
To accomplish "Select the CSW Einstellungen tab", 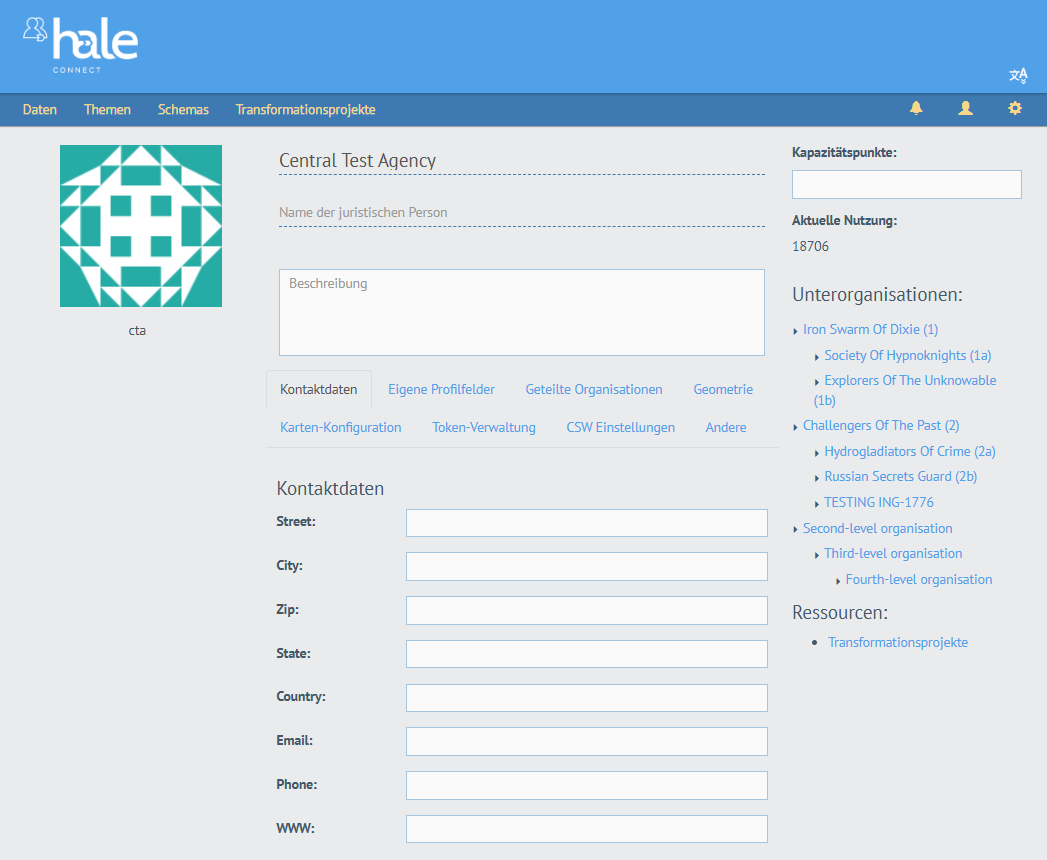I will tap(620, 427).
